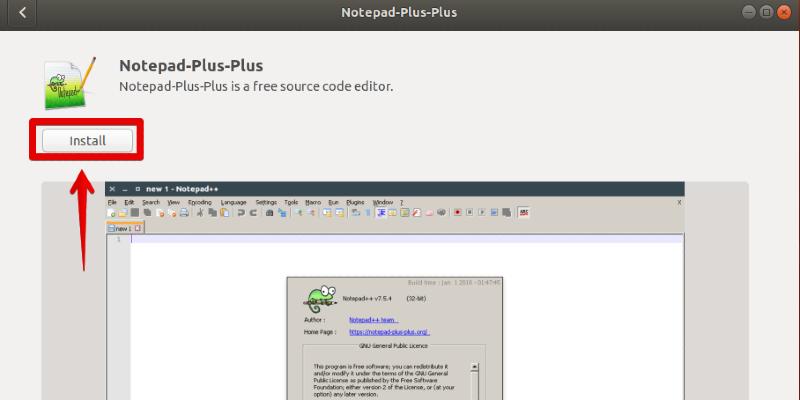Click the red Record Macro toolbar icon

coord(457,213)
